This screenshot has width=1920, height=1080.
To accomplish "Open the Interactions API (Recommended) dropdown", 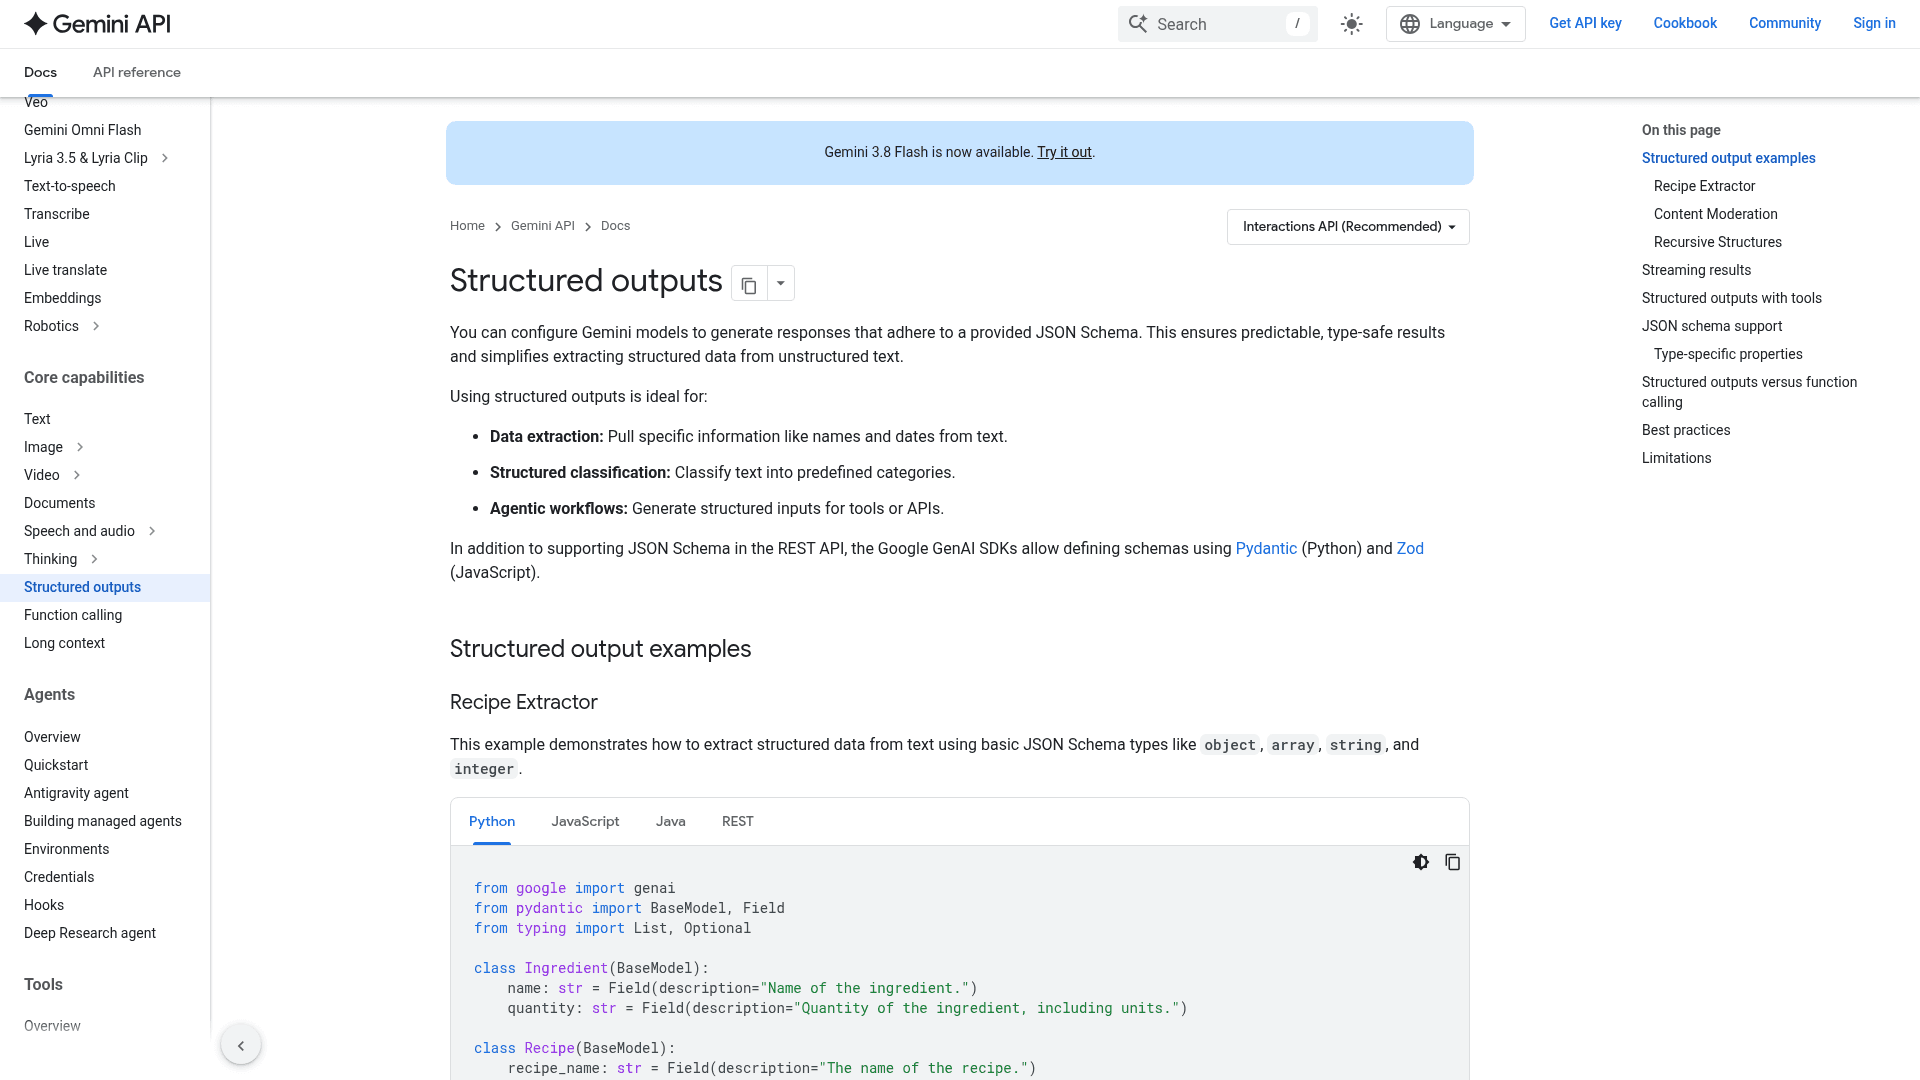I will (x=1348, y=227).
